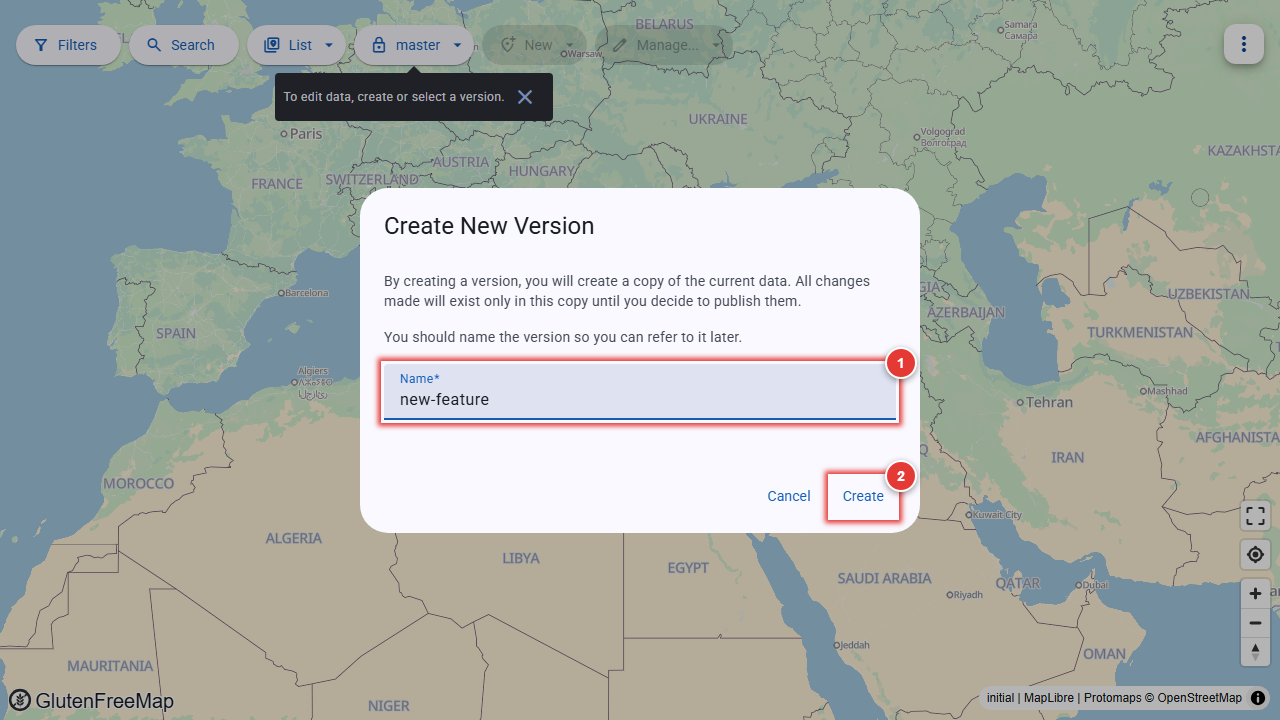Focus the Name input field
Viewport: 1280px width, 720px height.
640,392
